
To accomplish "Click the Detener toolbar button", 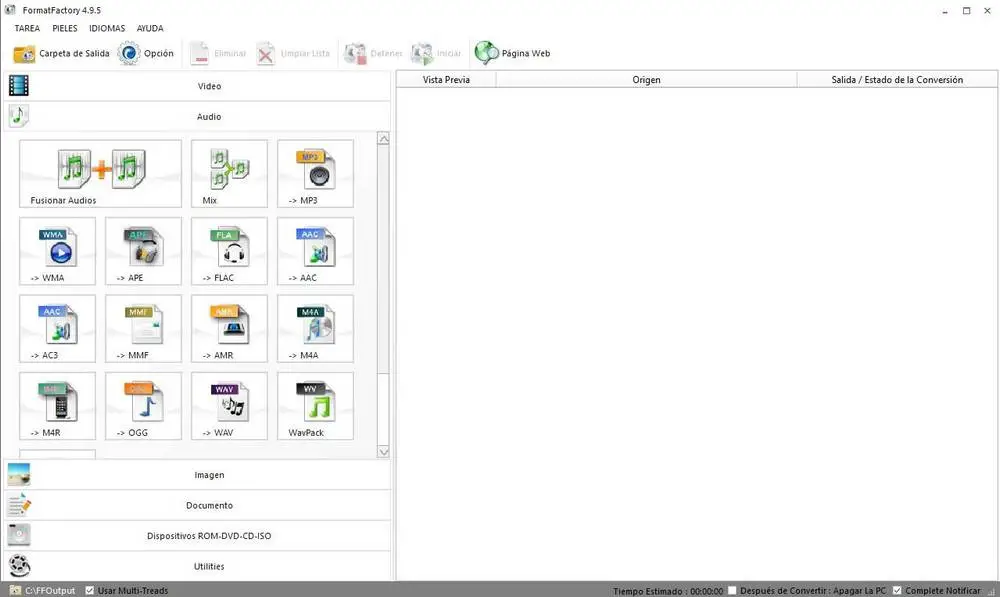I will pyautogui.click(x=373, y=54).
